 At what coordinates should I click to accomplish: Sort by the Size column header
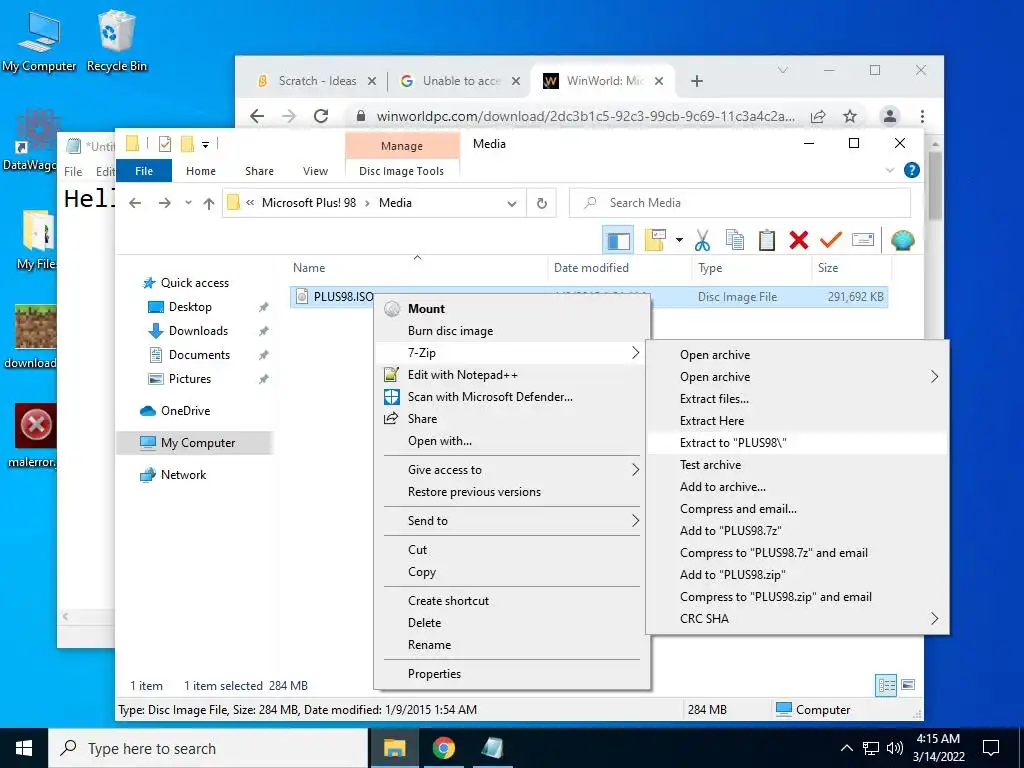tap(852, 268)
